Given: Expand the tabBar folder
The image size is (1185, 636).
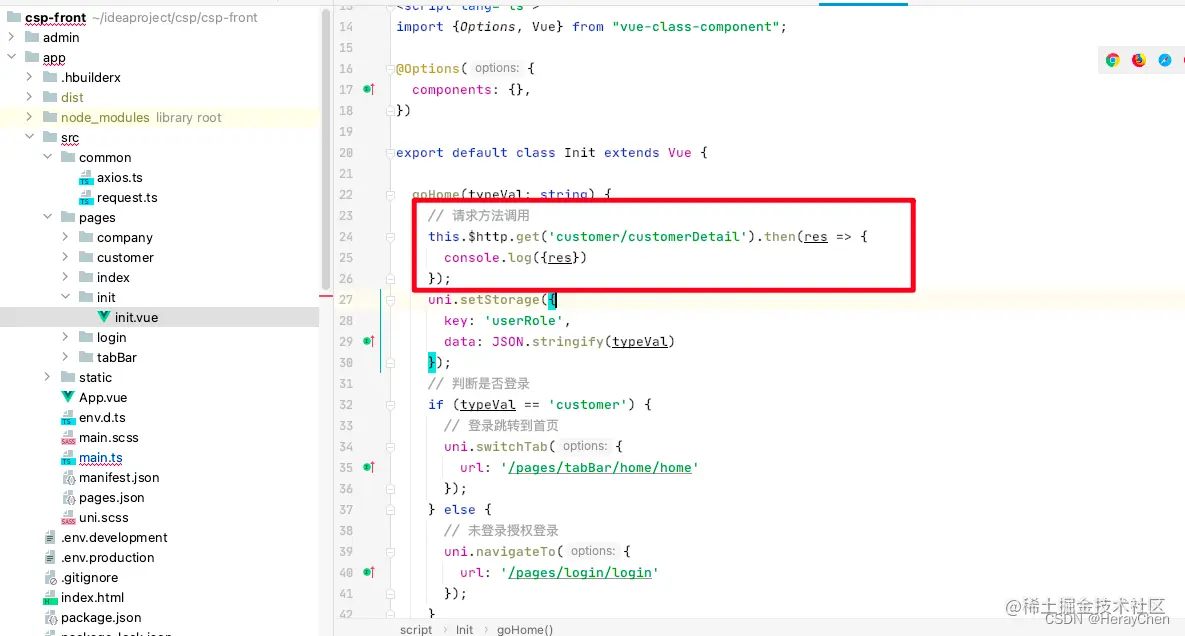Looking at the screenshot, I should pyautogui.click(x=66, y=357).
